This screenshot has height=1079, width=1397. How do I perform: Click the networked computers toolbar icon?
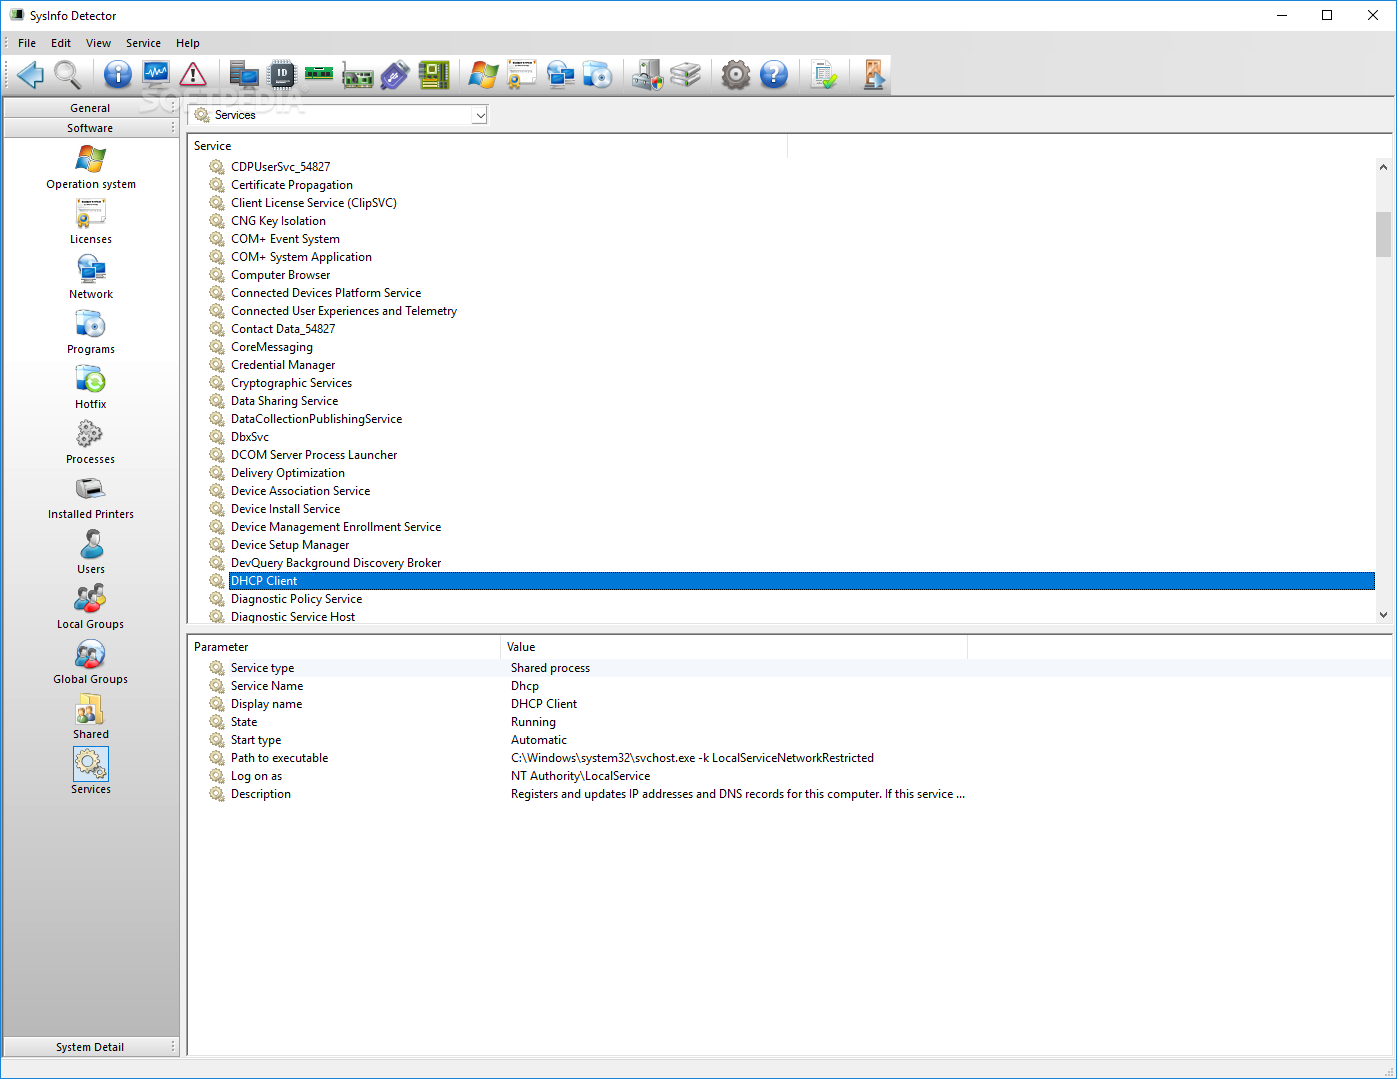click(560, 74)
